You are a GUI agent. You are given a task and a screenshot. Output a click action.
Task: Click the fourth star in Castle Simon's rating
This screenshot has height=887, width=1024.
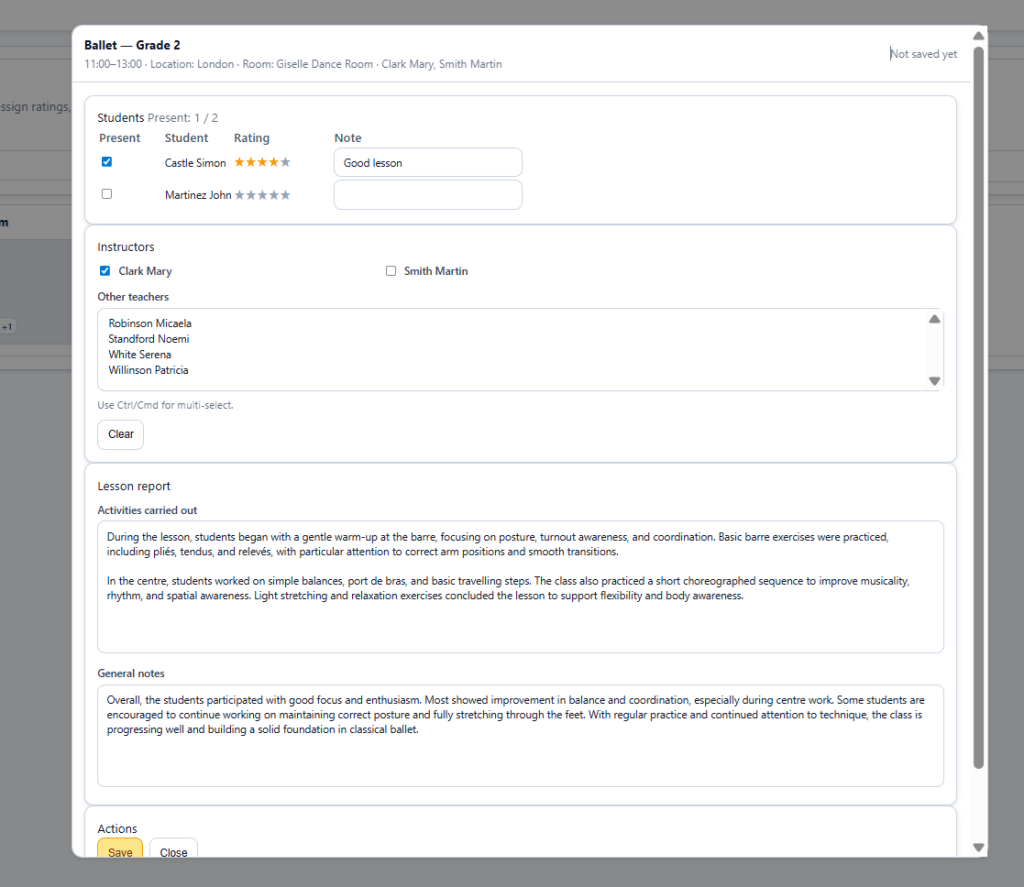coord(273,162)
